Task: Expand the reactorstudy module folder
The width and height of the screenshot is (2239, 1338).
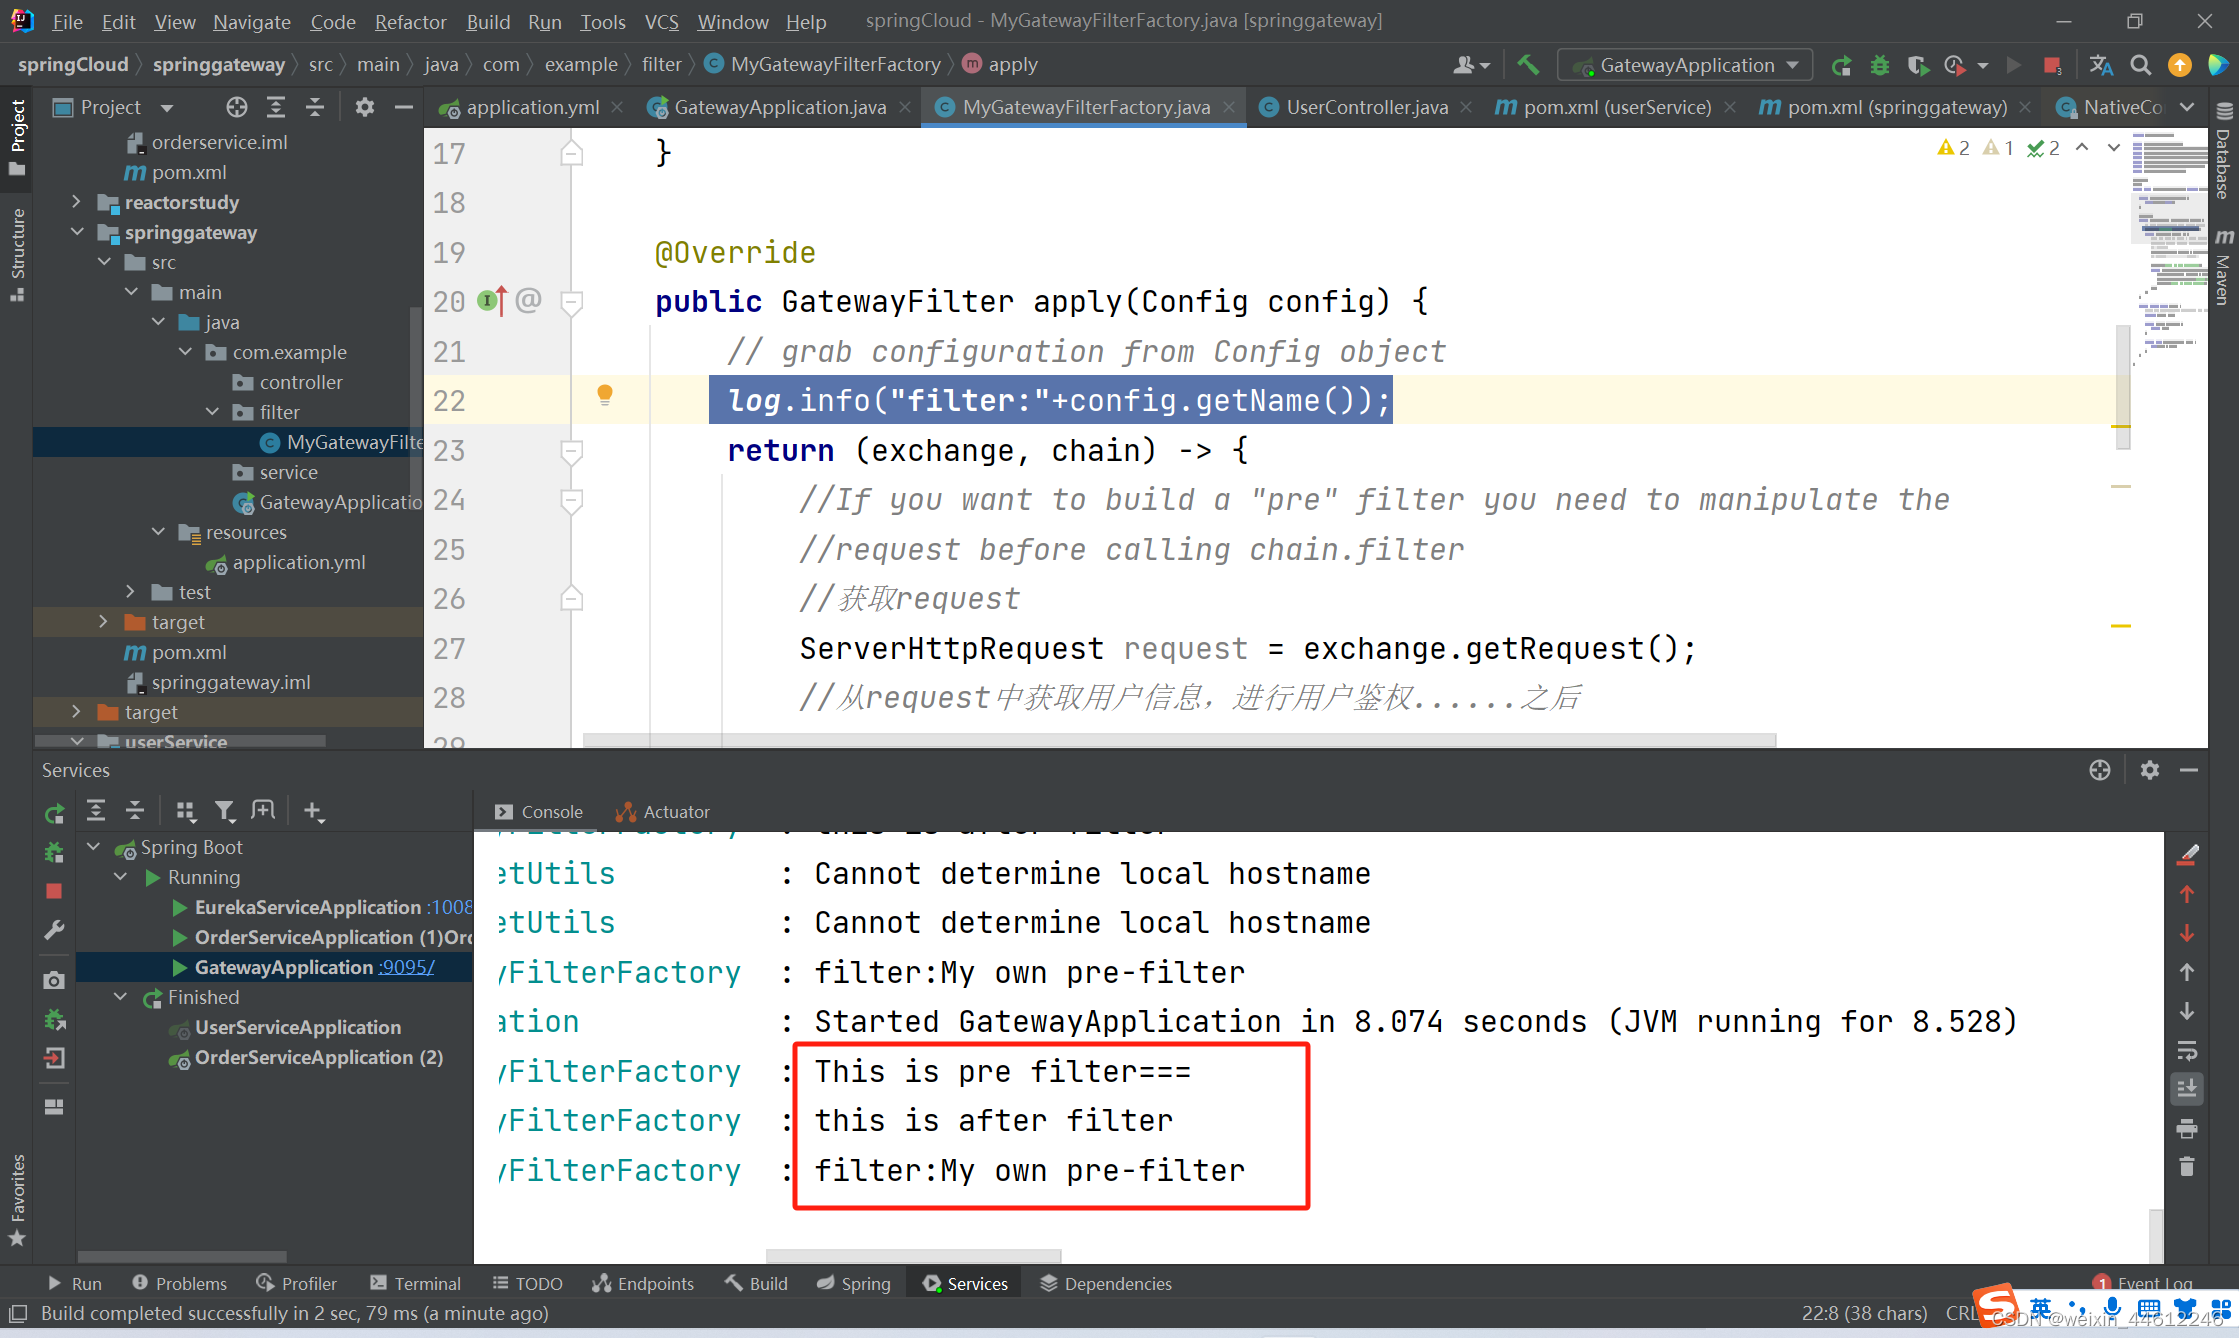Action: [76, 202]
